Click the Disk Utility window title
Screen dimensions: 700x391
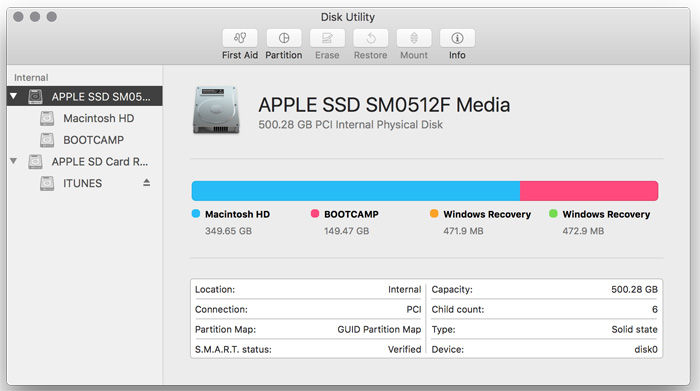348,17
